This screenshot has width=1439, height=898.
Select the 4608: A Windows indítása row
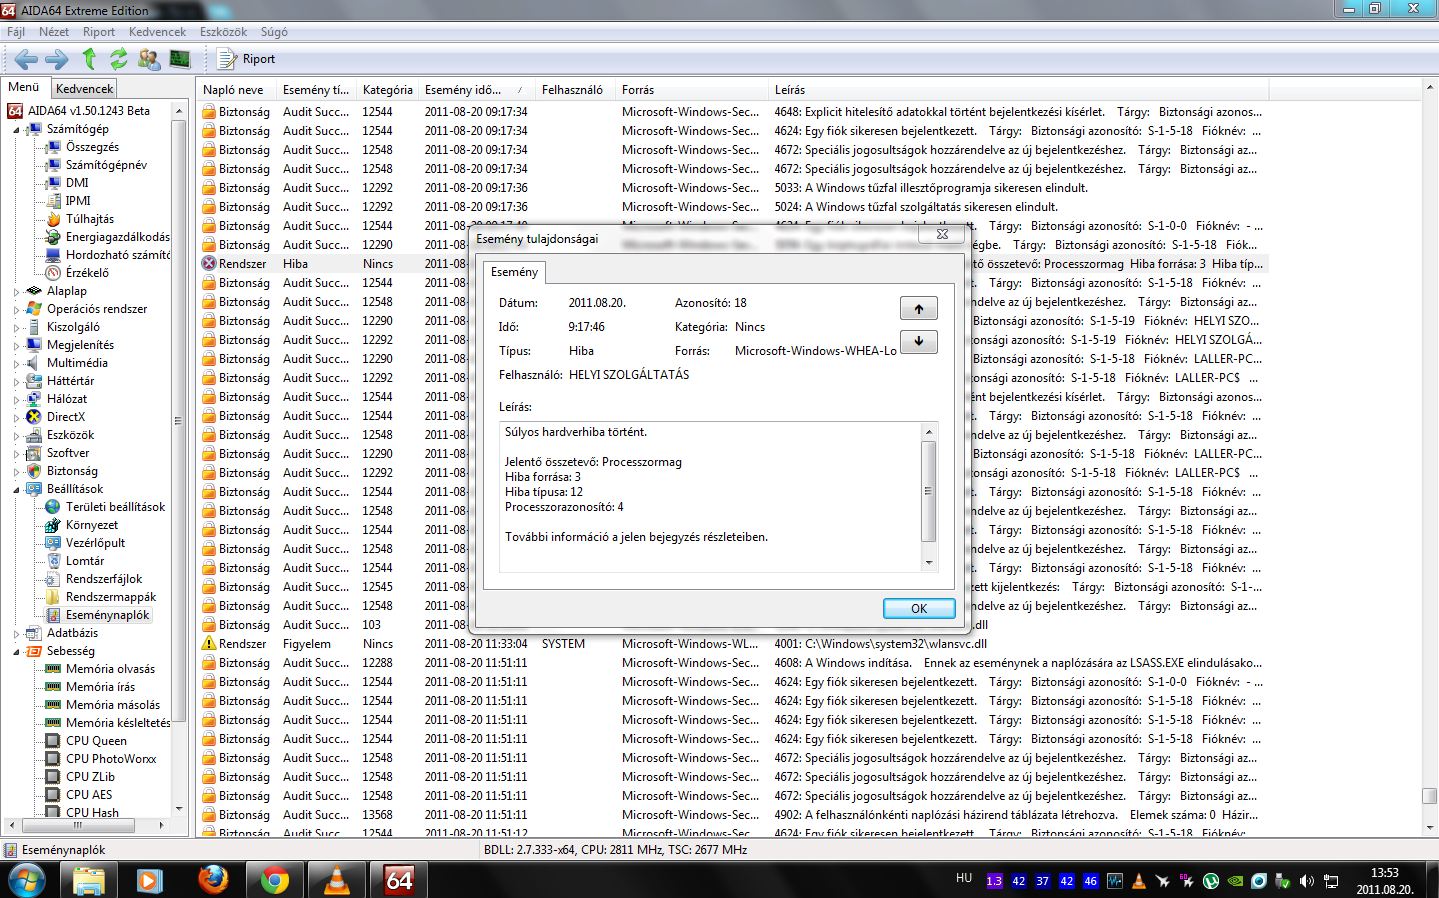(731, 663)
